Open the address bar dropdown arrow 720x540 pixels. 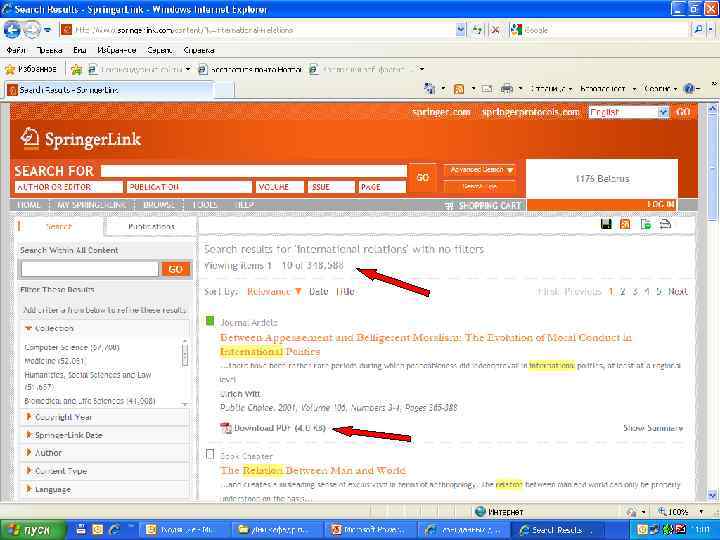coord(461,30)
